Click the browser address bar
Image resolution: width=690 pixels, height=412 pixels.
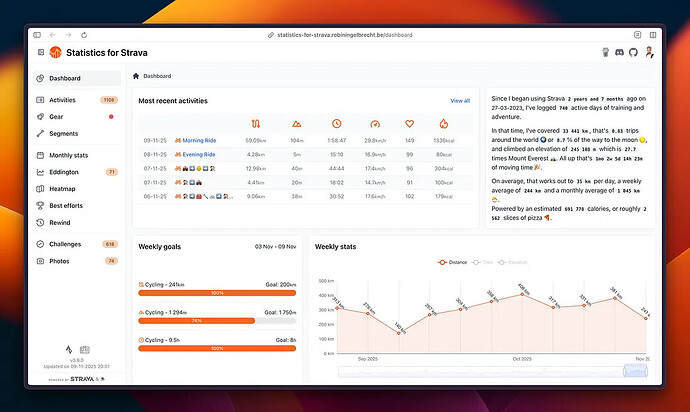345,35
